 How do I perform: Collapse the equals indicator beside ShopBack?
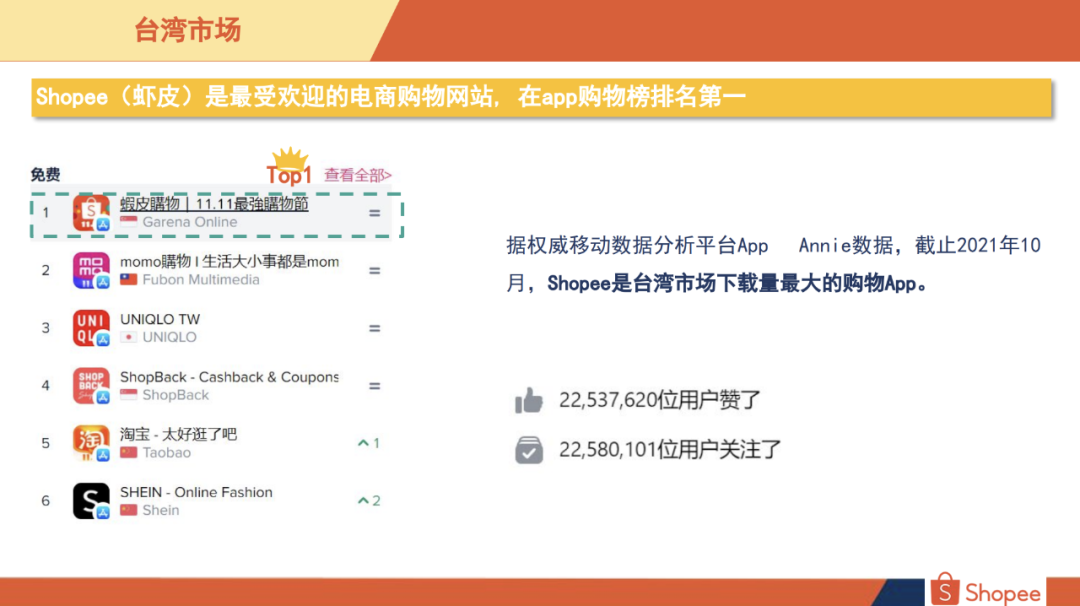point(373,386)
